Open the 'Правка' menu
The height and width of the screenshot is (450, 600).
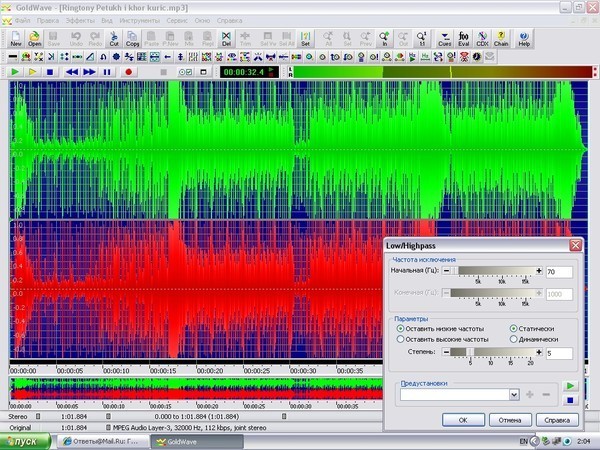coord(48,21)
